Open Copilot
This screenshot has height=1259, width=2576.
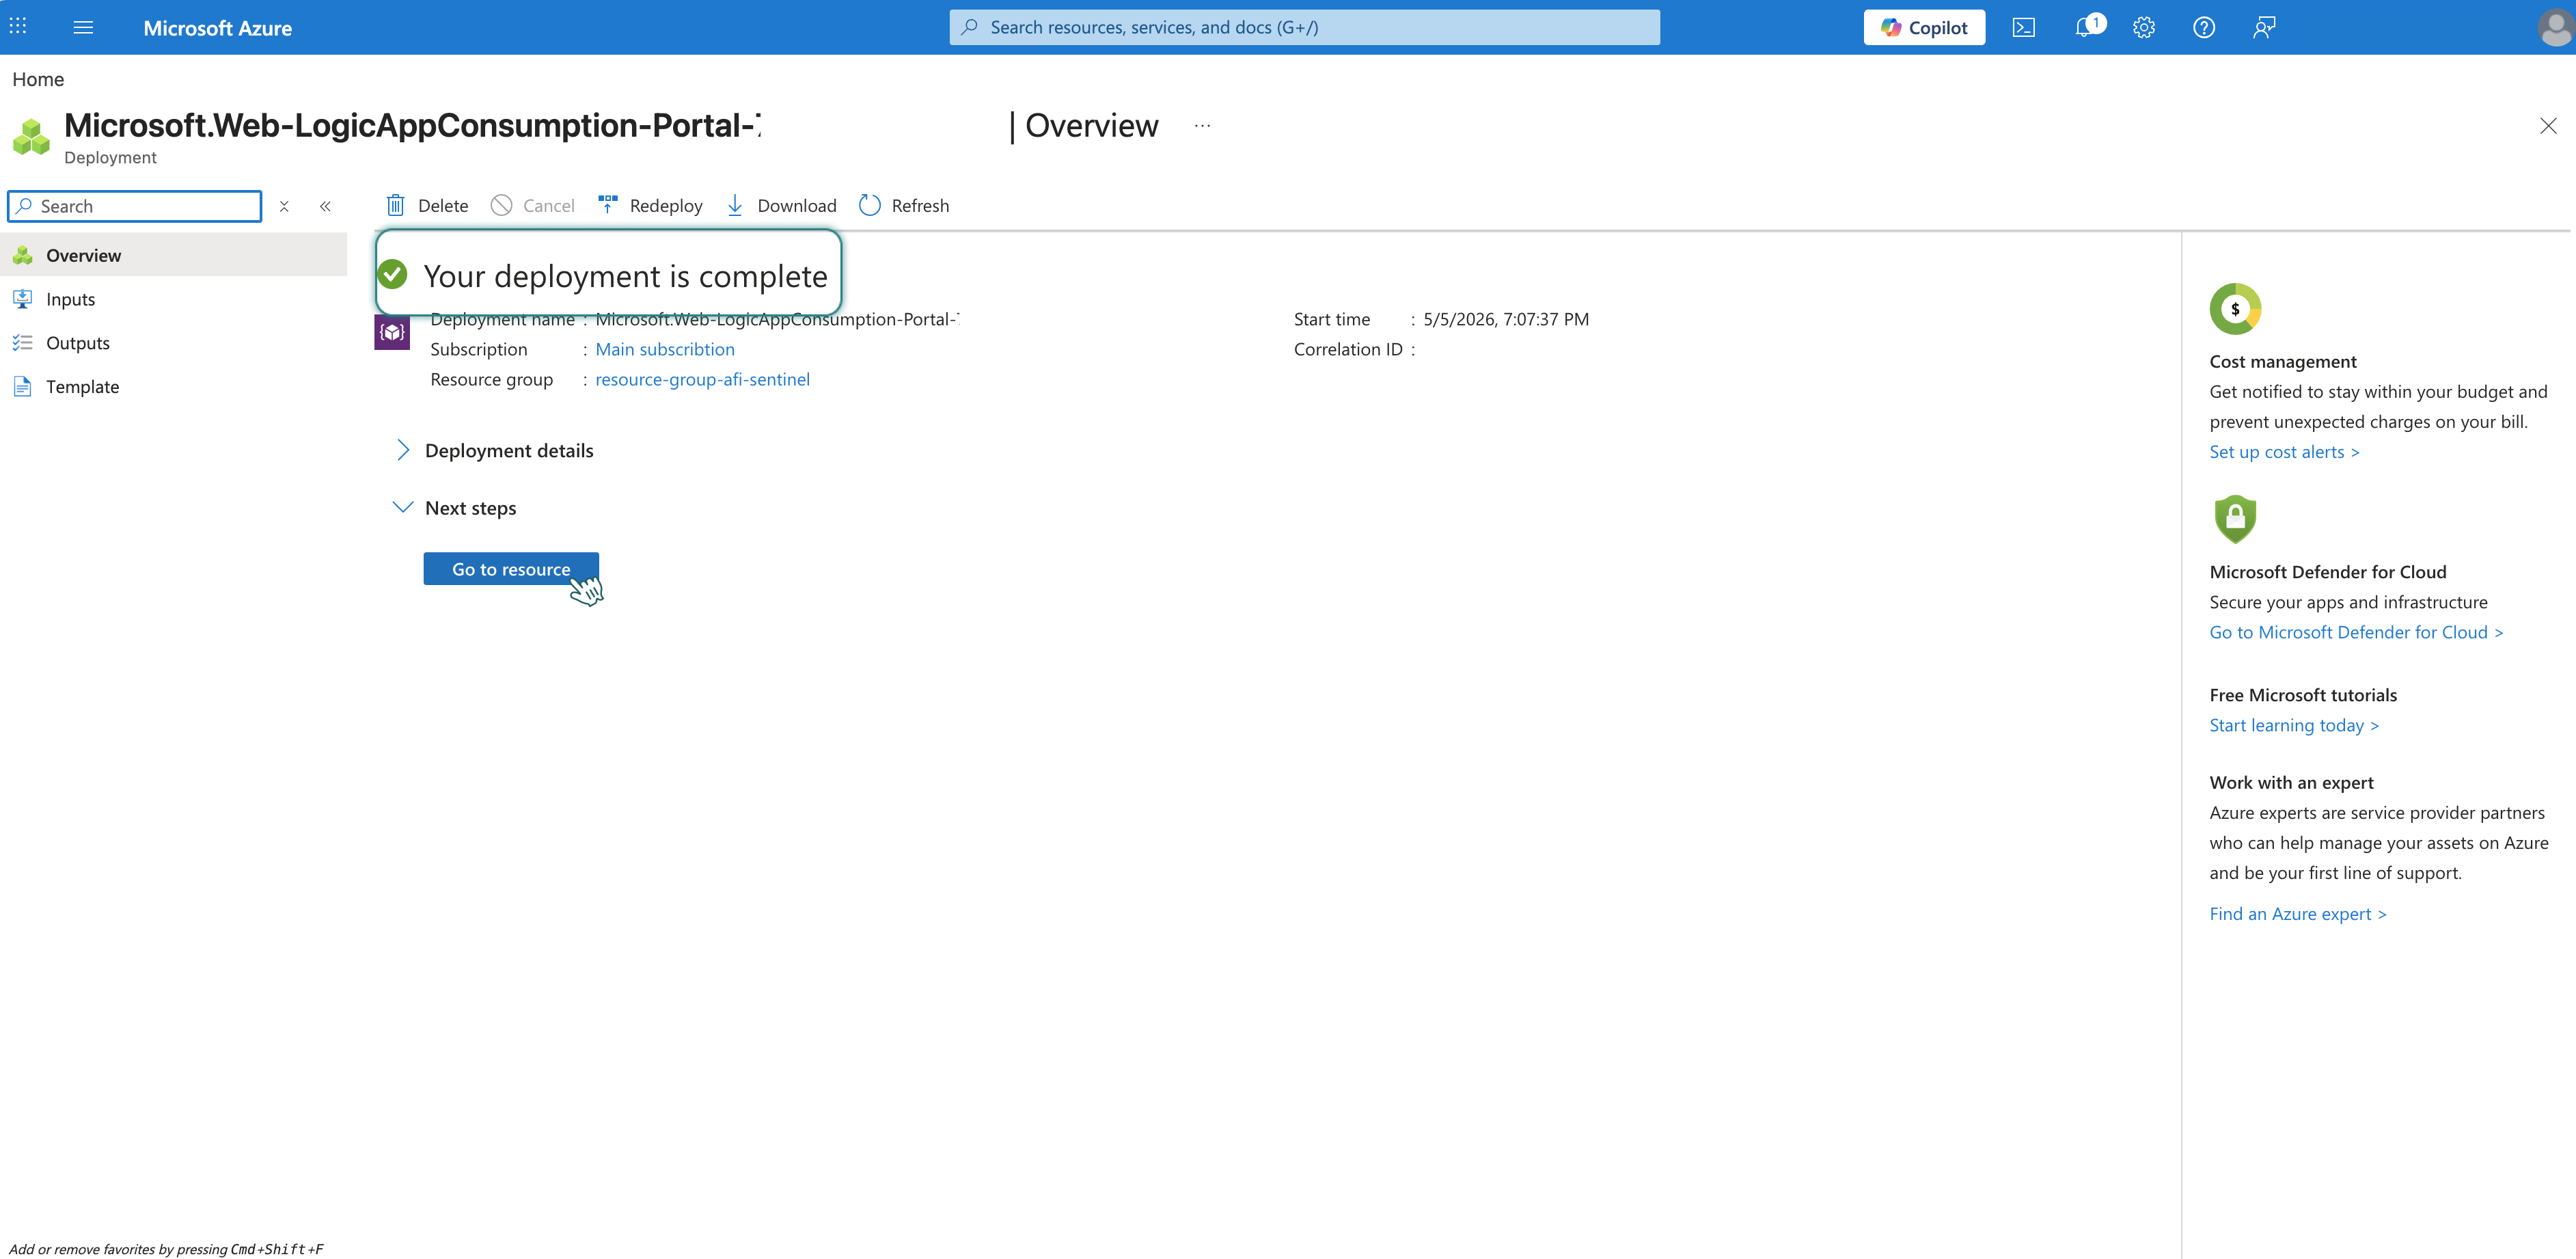click(1923, 27)
